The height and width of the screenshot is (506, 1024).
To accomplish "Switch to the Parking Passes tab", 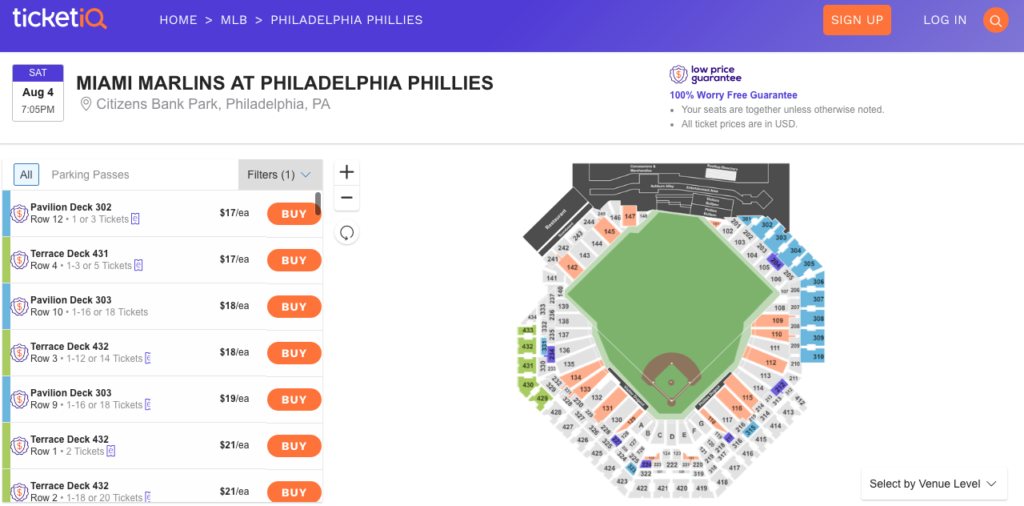I will coord(90,175).
